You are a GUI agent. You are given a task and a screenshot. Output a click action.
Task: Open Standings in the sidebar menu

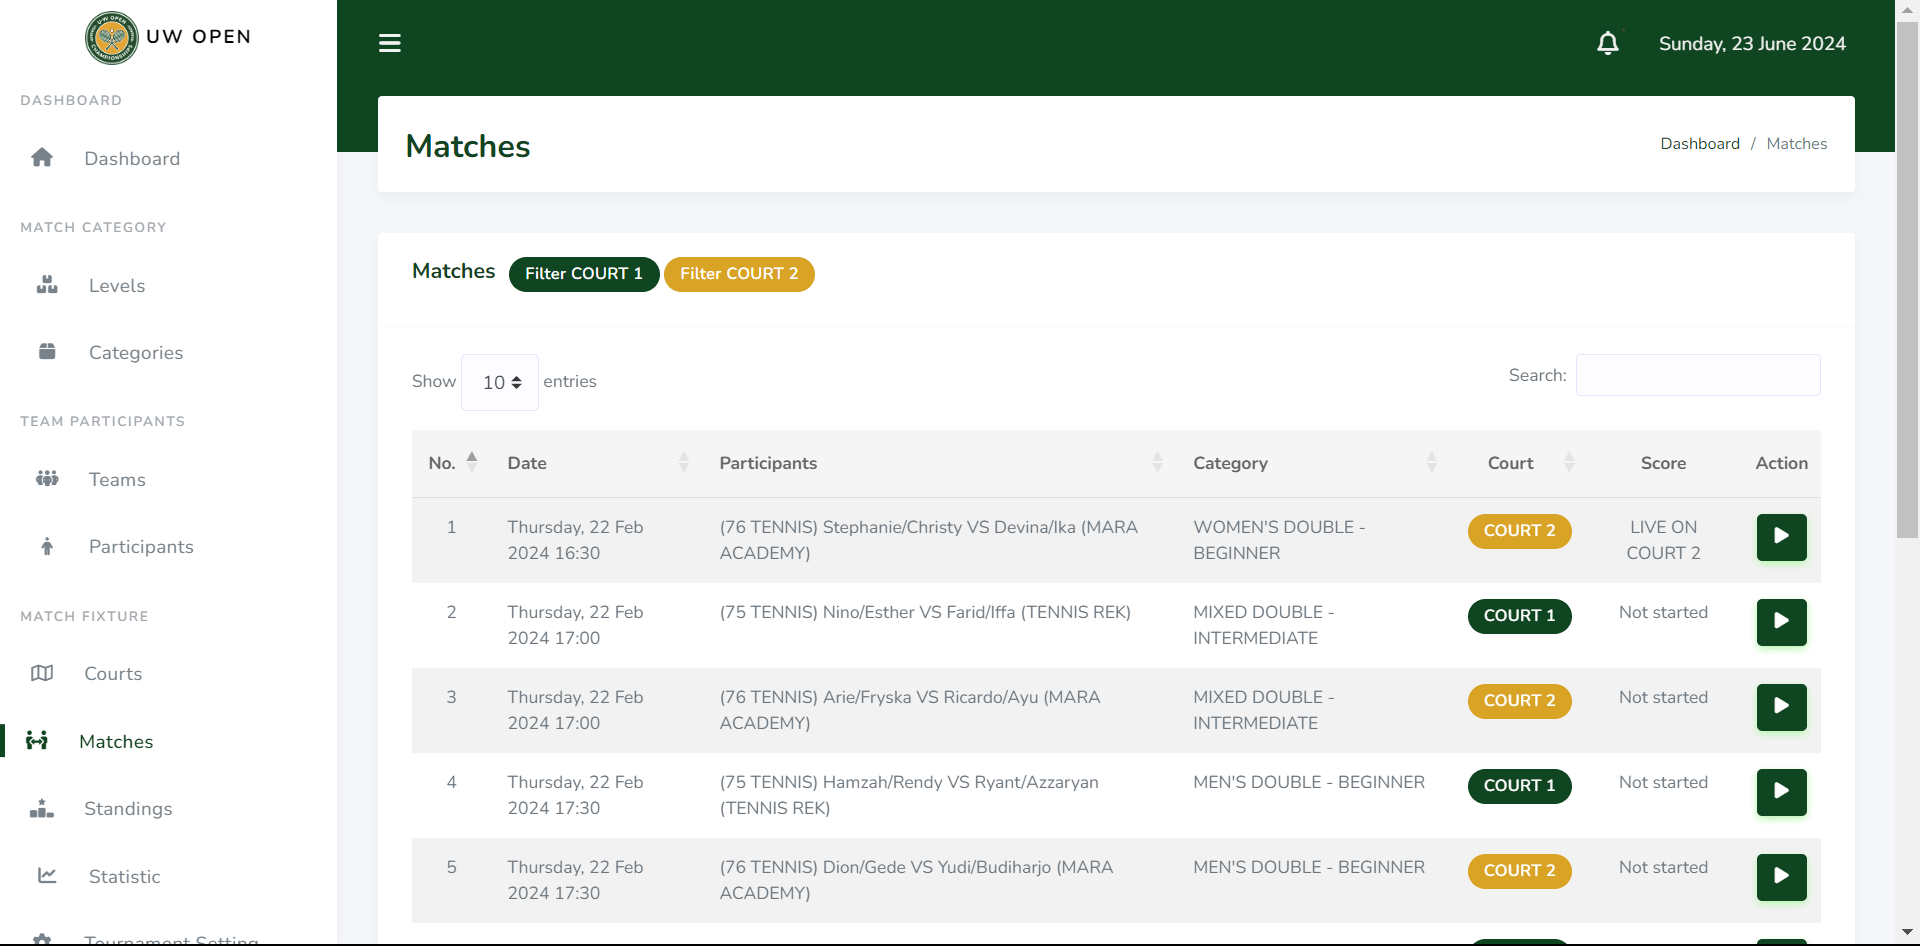tap(128, 808)
